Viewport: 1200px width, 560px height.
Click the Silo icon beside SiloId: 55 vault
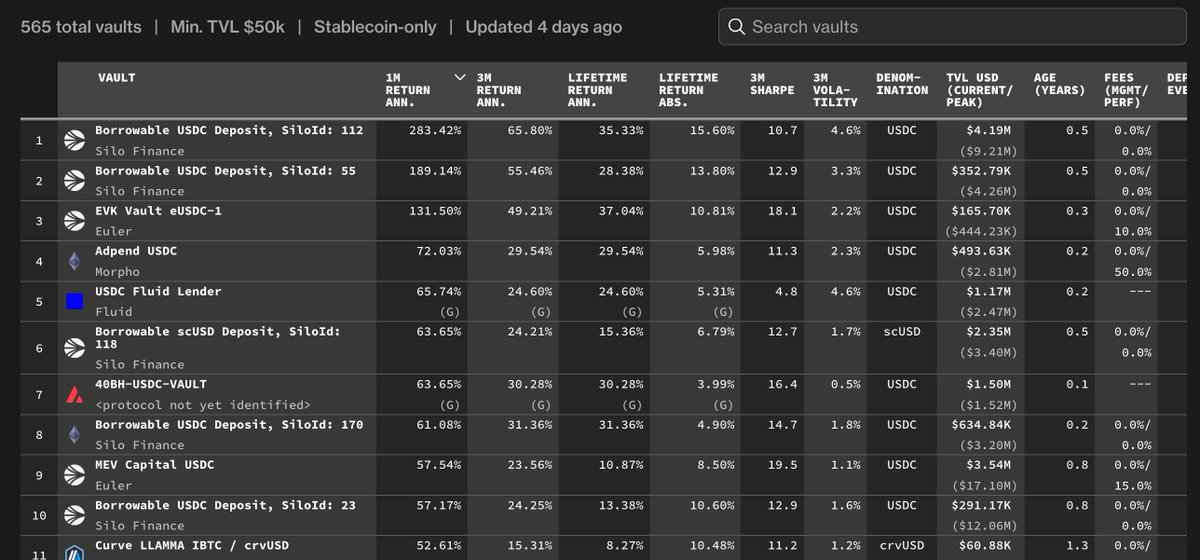coord(74,180)
